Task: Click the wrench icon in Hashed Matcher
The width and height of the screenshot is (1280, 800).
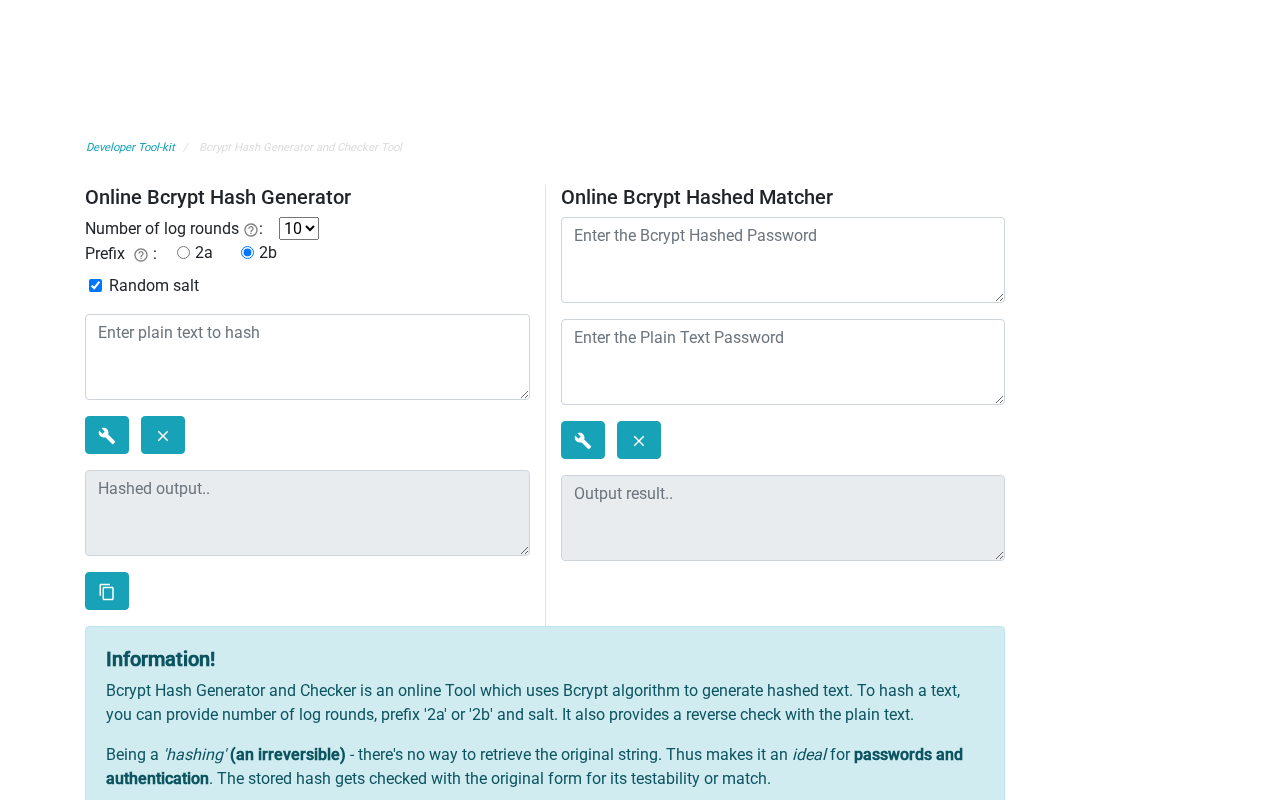Action: pyautogui.click(x=583, y=440)
